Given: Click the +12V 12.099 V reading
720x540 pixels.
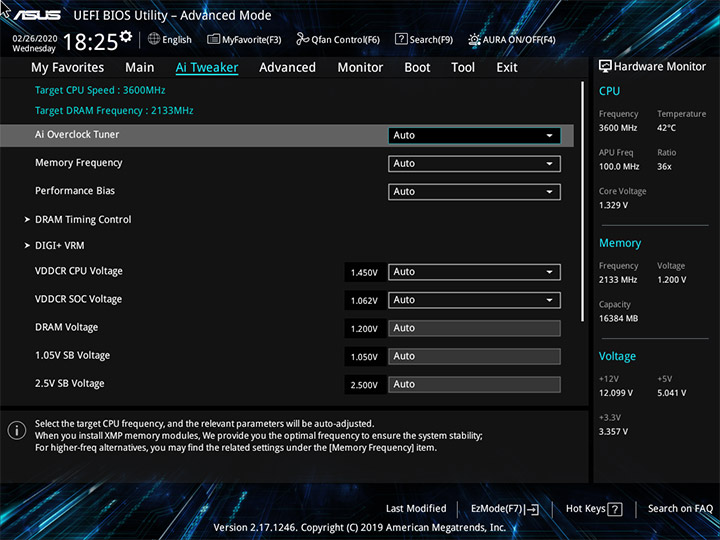Looking at the screenshot, I should pyautogui.click(x=616, y=393).
